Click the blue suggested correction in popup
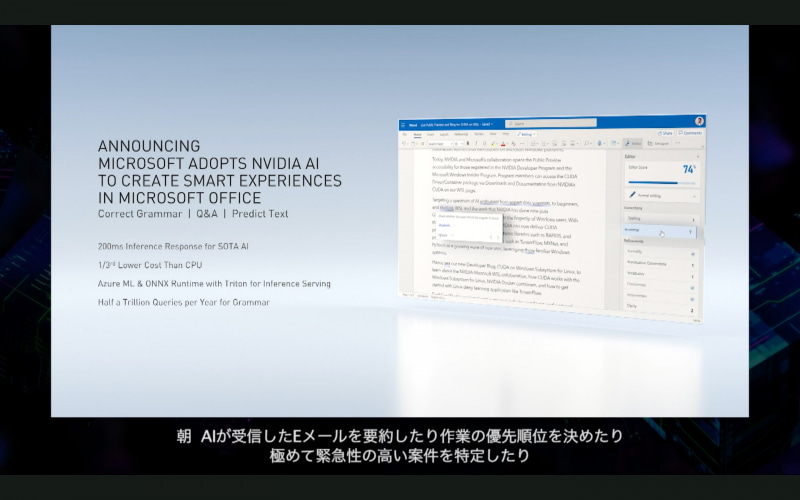Image resolution: width=800 pixels, height=500 pixels. coord(444,226)
